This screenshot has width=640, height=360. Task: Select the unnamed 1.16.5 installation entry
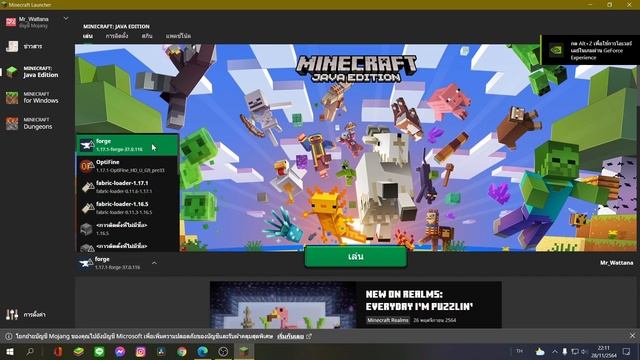click(127, 229)
